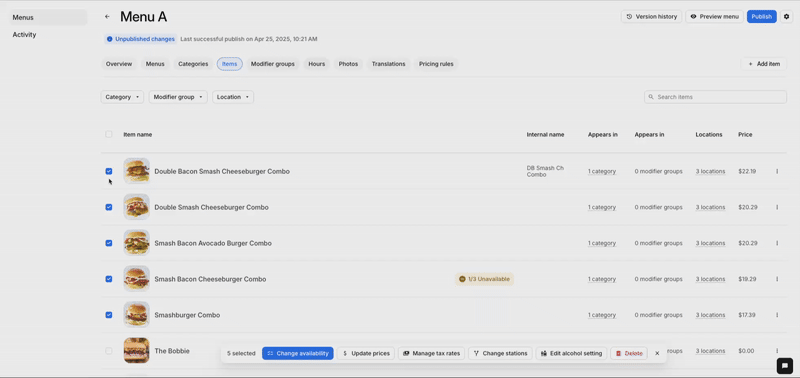The height and width of the screenshot is (378, 800).
Task: Click Edit alcohol setting in the bulk bar
Action: [571, 353]
